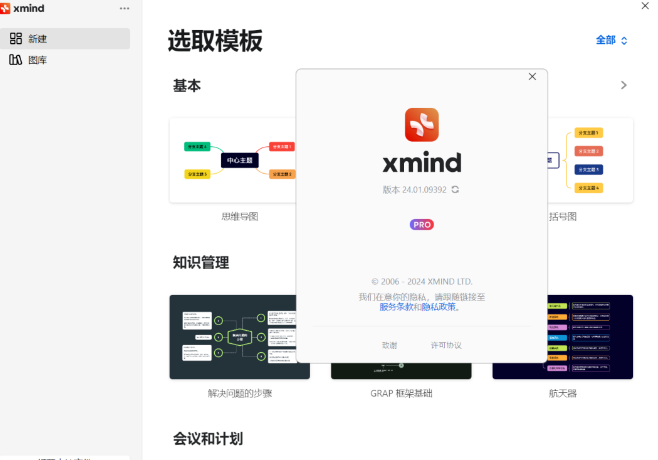The width and height of the screenshot is (658, 460).
Task: Click the refresh icon next to the version number
Action: coord(455,190)
